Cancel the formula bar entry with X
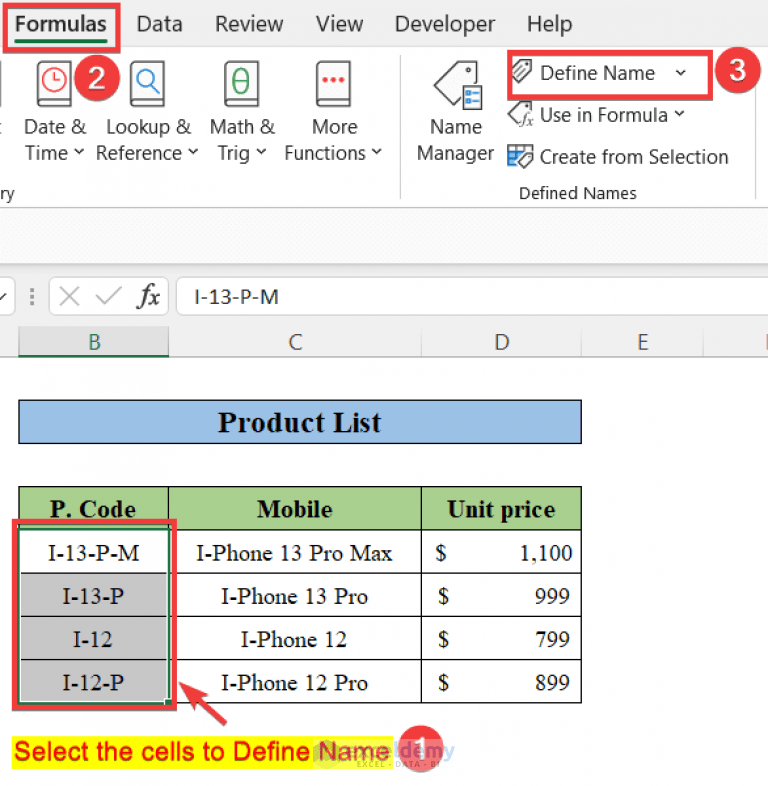Viewport: 768px width, 786px height. tap(69, 296)
